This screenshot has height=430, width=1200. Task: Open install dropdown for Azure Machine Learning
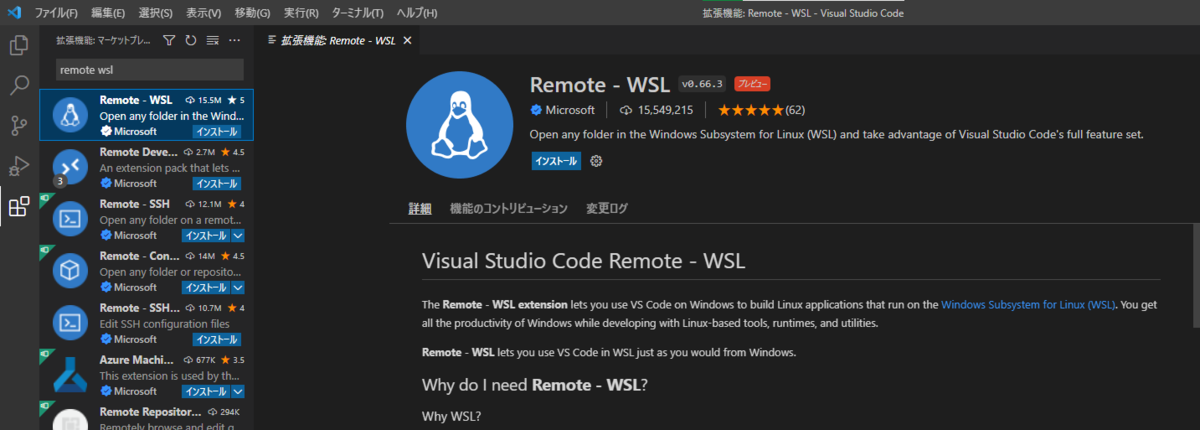coord(238,391)
